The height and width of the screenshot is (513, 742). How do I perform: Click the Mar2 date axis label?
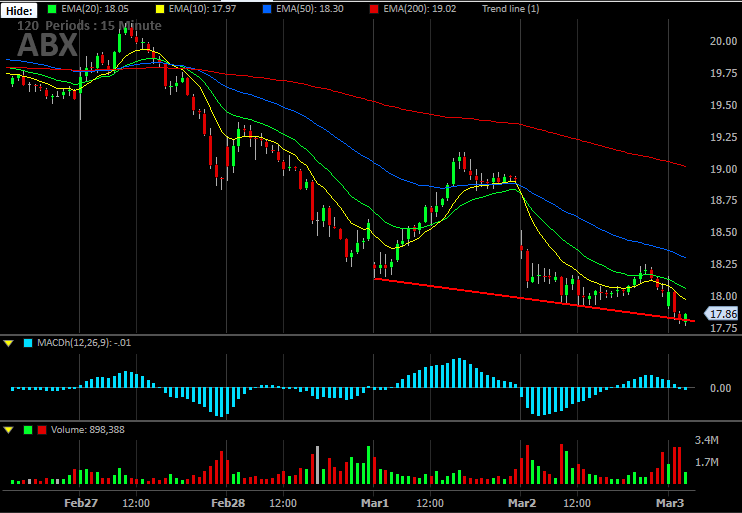click(522, 503)
